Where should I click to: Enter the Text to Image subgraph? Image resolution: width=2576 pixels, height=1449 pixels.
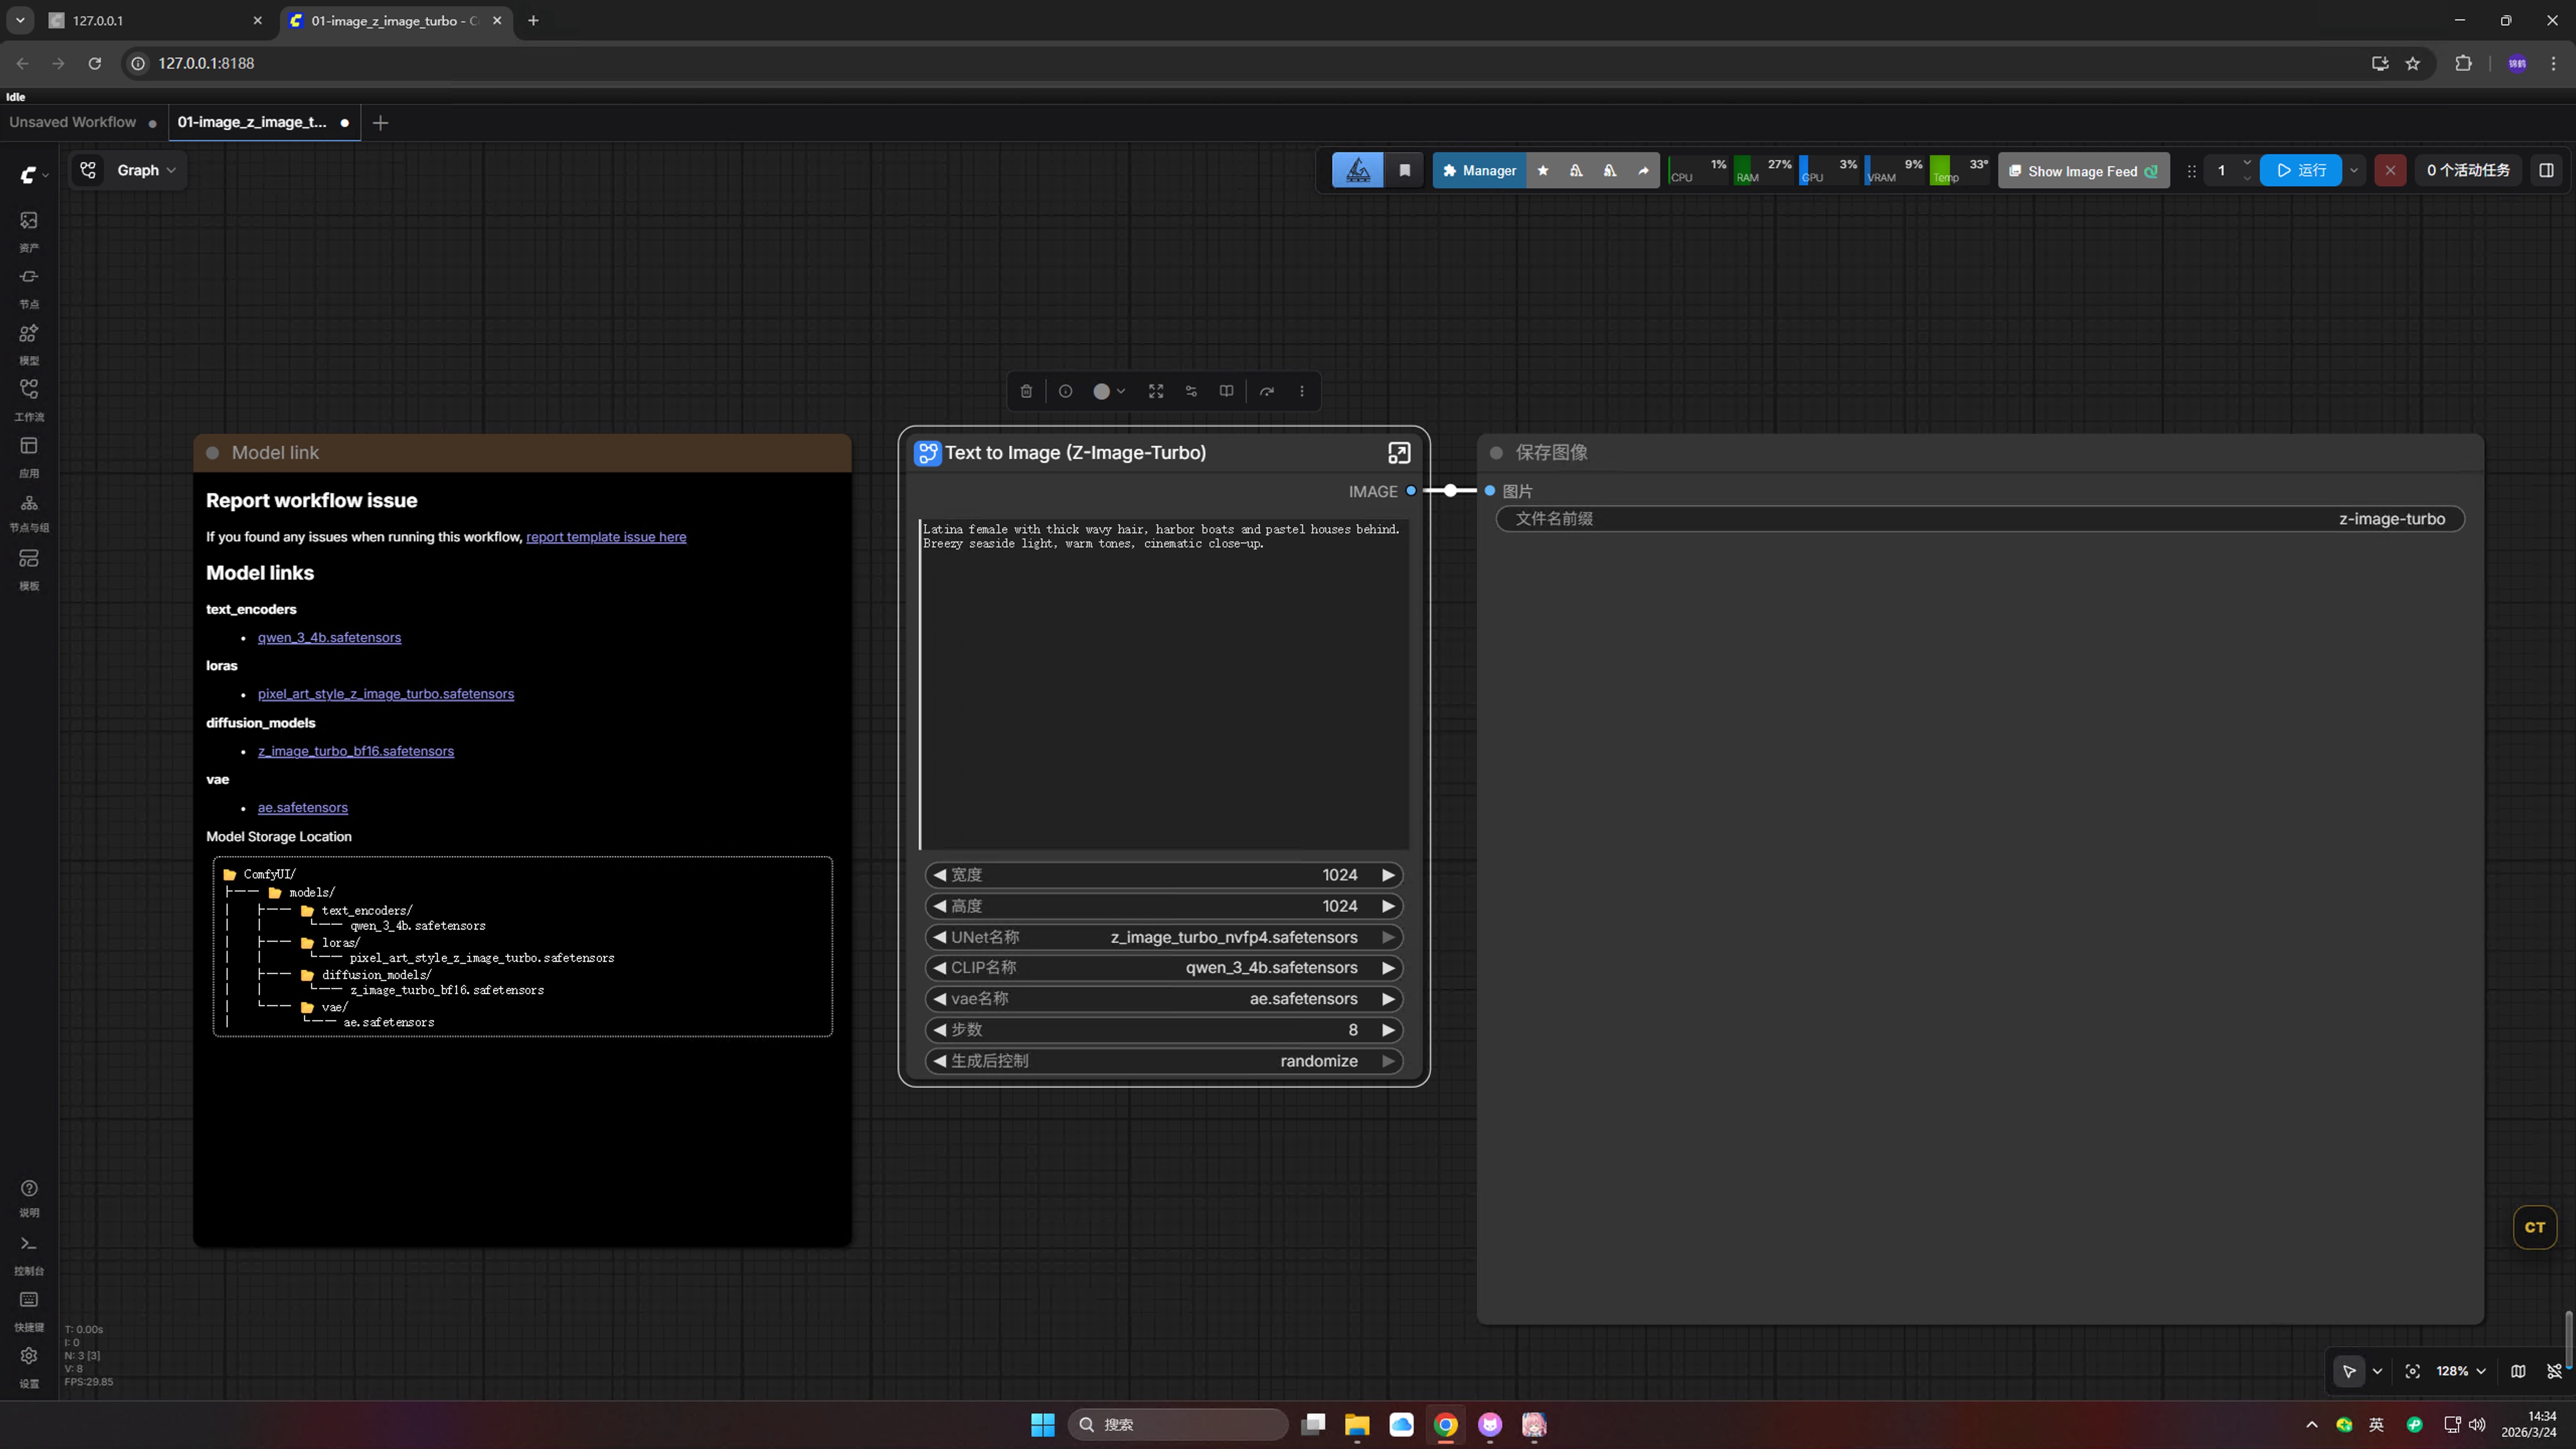tap(1399, 453)
